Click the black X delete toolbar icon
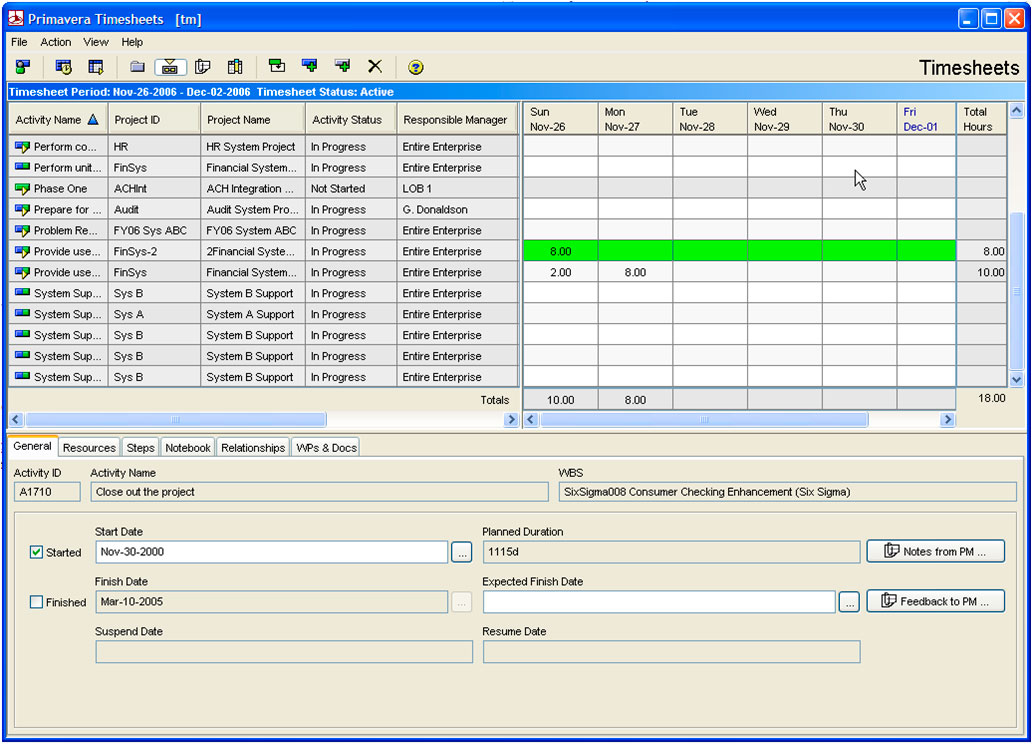The height and width of the screenshot is (745, 1032). tap(374, 66)
